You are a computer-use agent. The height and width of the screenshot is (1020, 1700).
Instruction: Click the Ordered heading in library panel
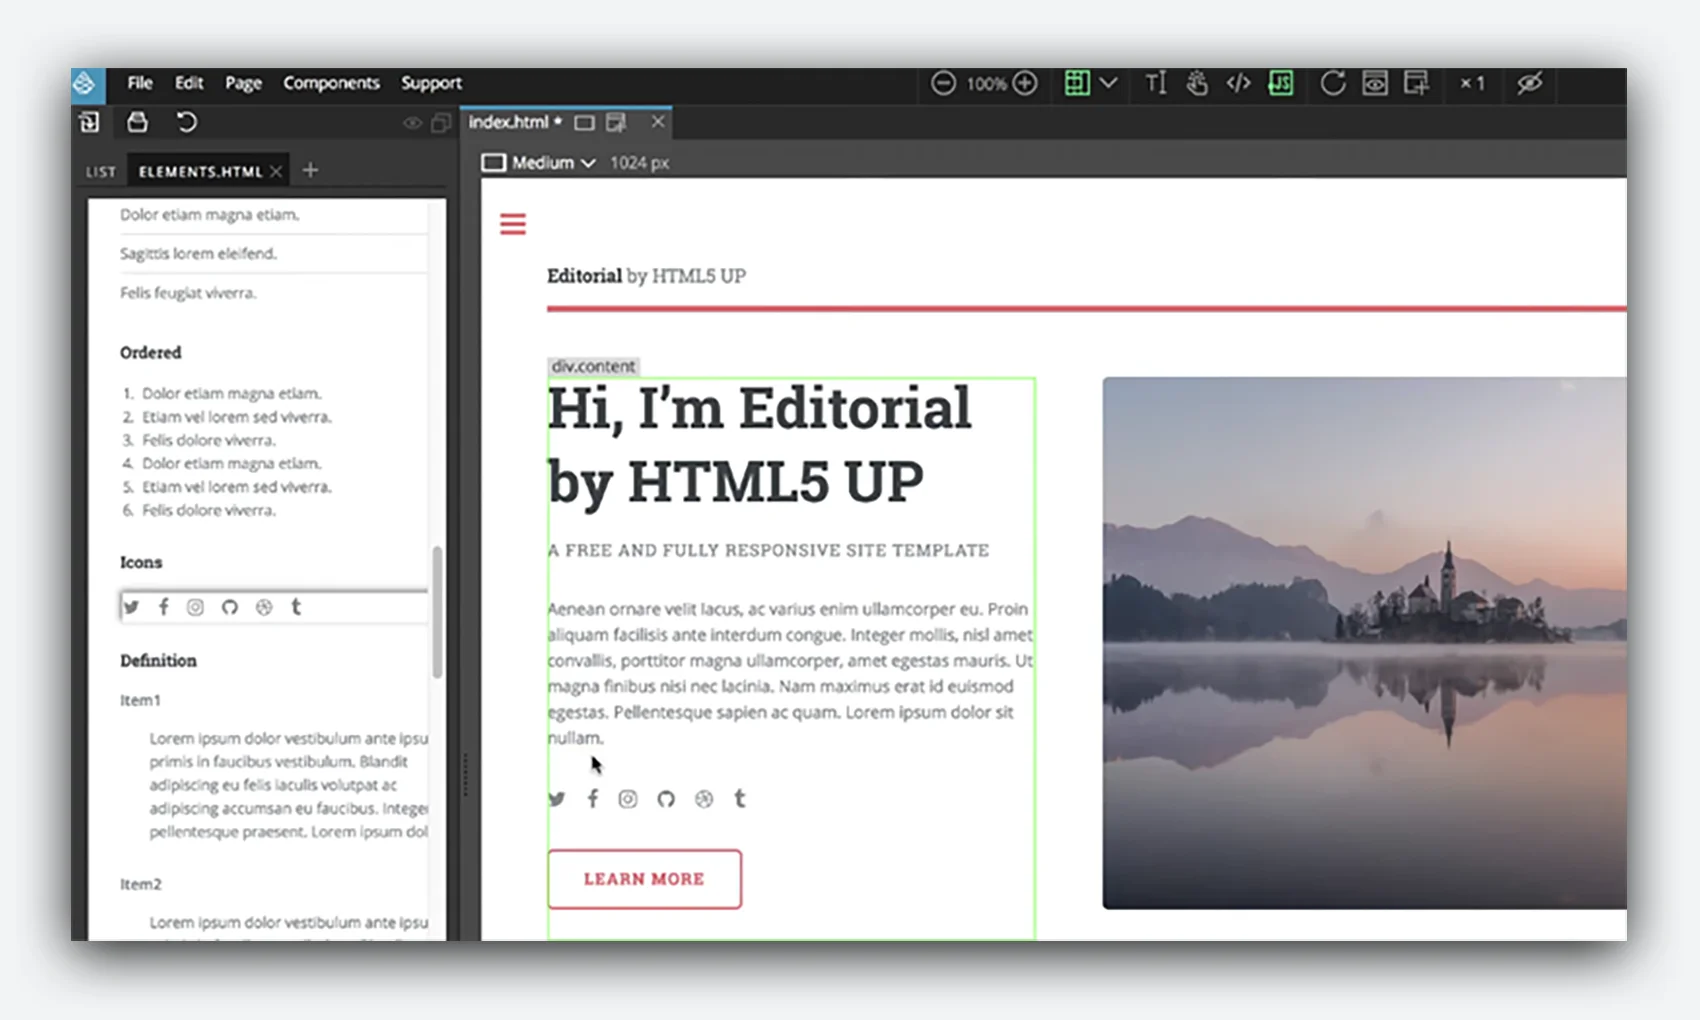151,353
